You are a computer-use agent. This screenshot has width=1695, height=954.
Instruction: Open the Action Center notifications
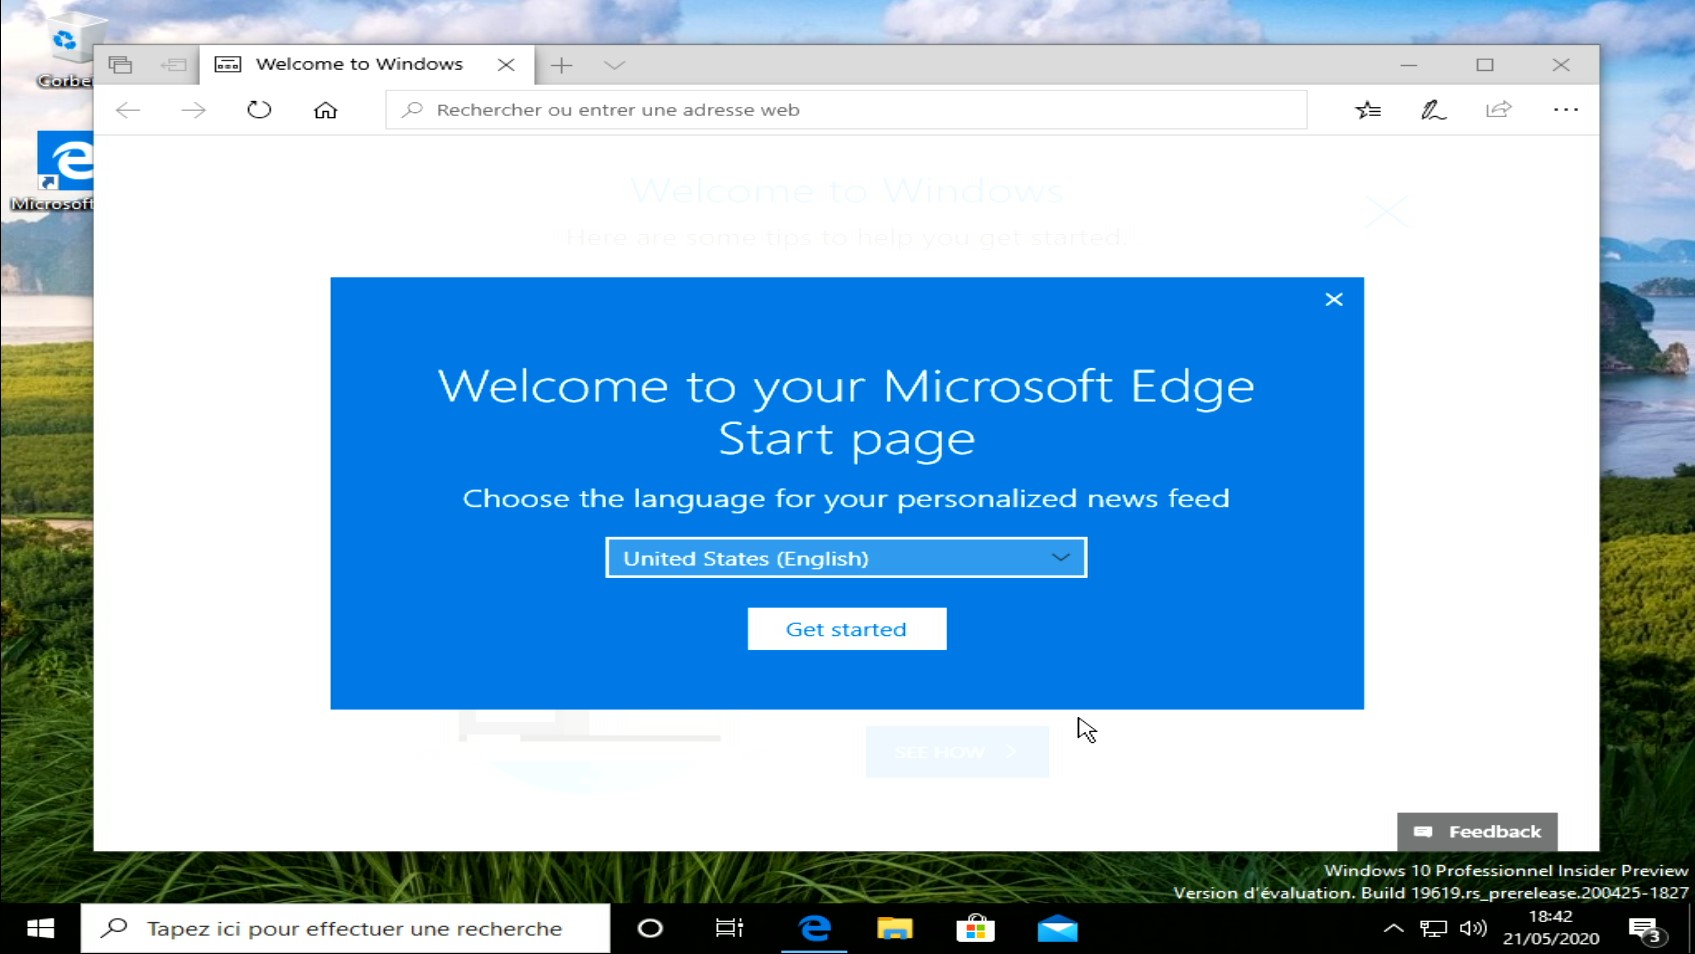(1647, 931)
